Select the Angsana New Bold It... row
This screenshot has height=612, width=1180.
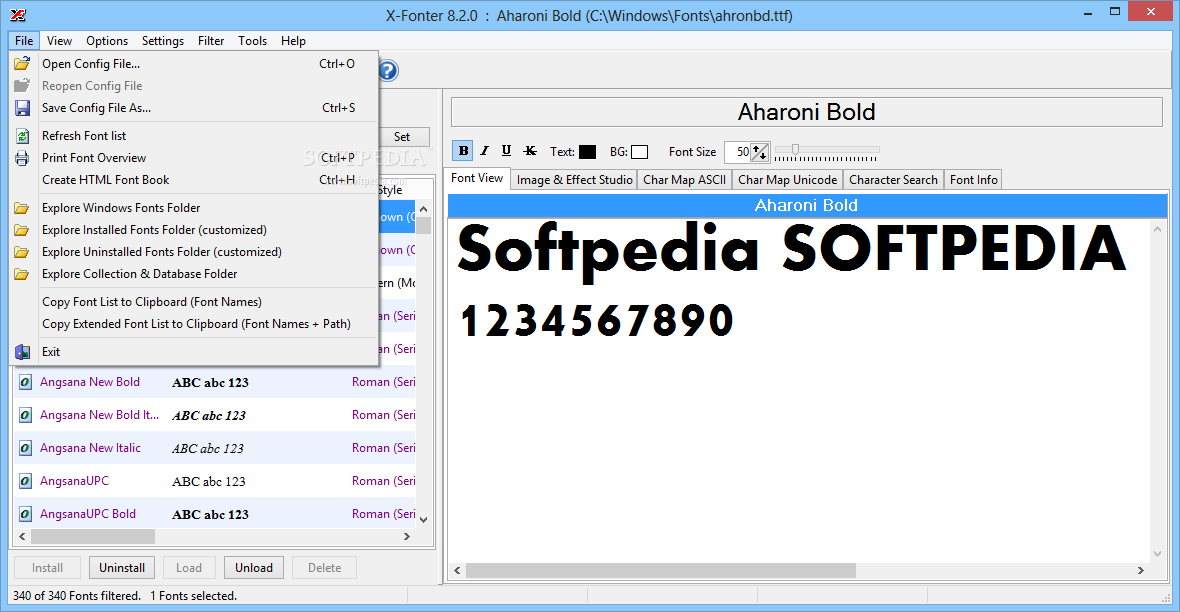point(214,415)
